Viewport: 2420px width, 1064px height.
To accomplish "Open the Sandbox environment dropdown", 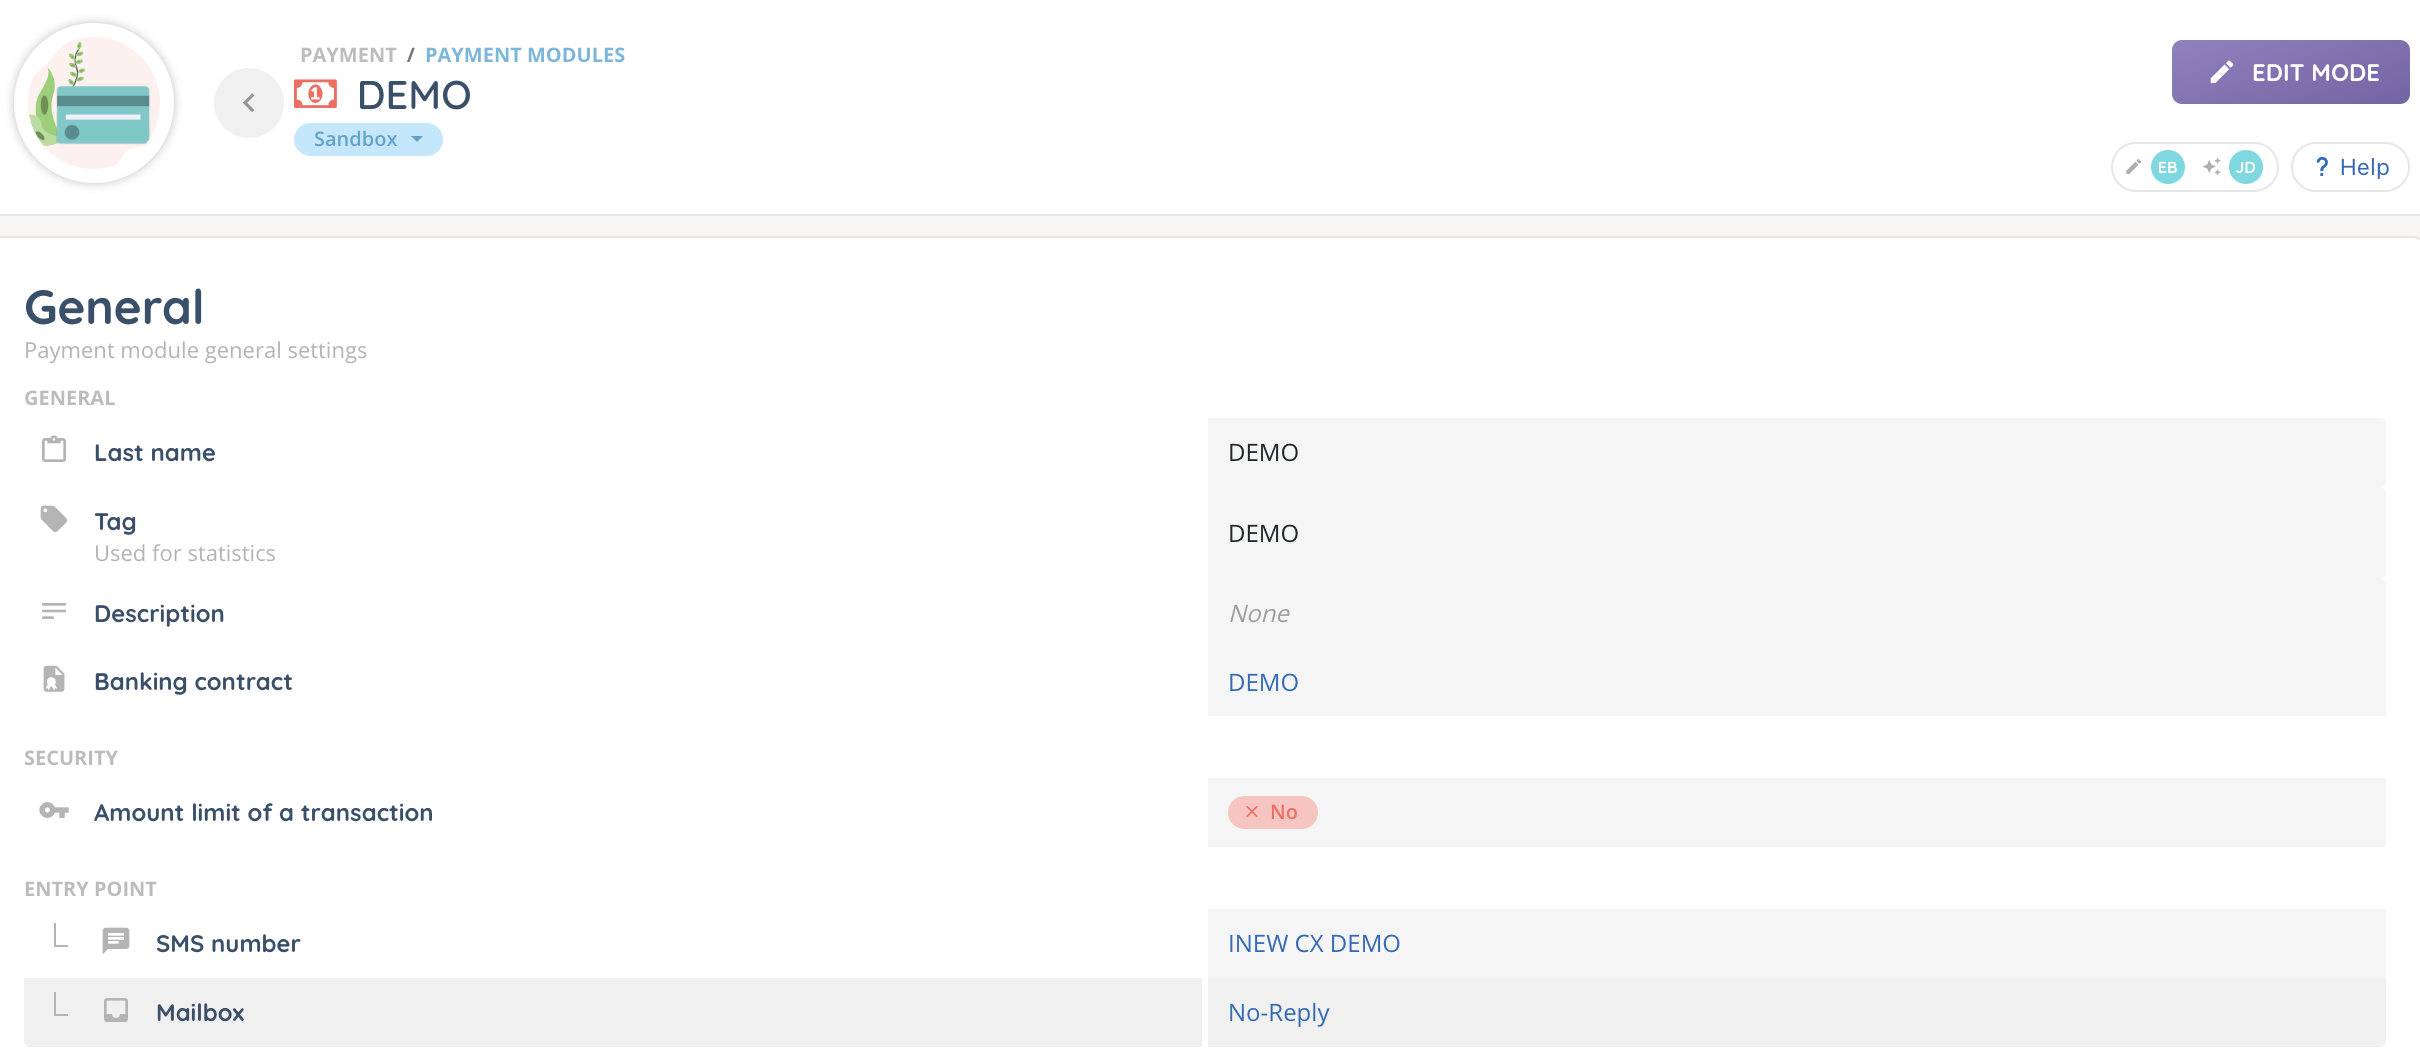I will (x=367, y=139).
